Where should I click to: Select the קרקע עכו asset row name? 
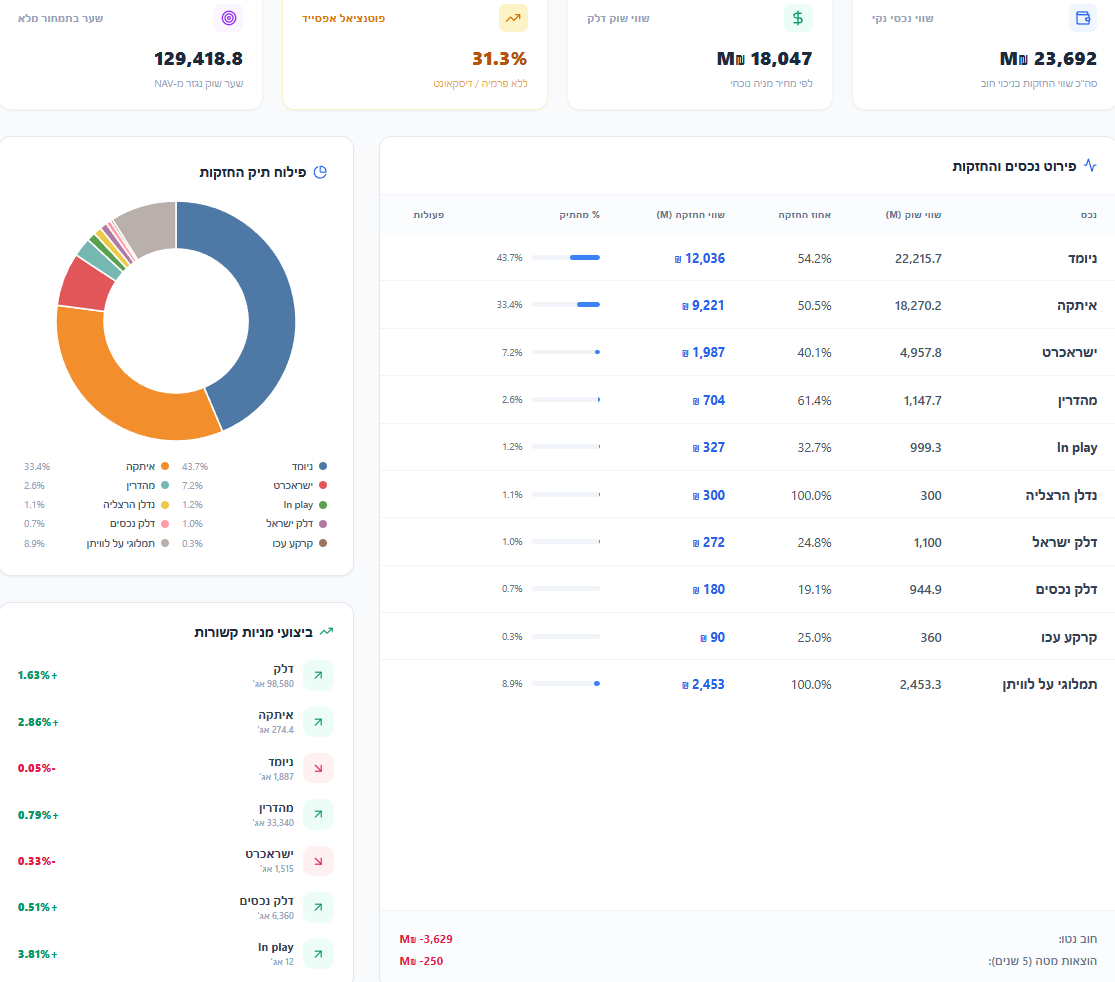[1069, 637]
